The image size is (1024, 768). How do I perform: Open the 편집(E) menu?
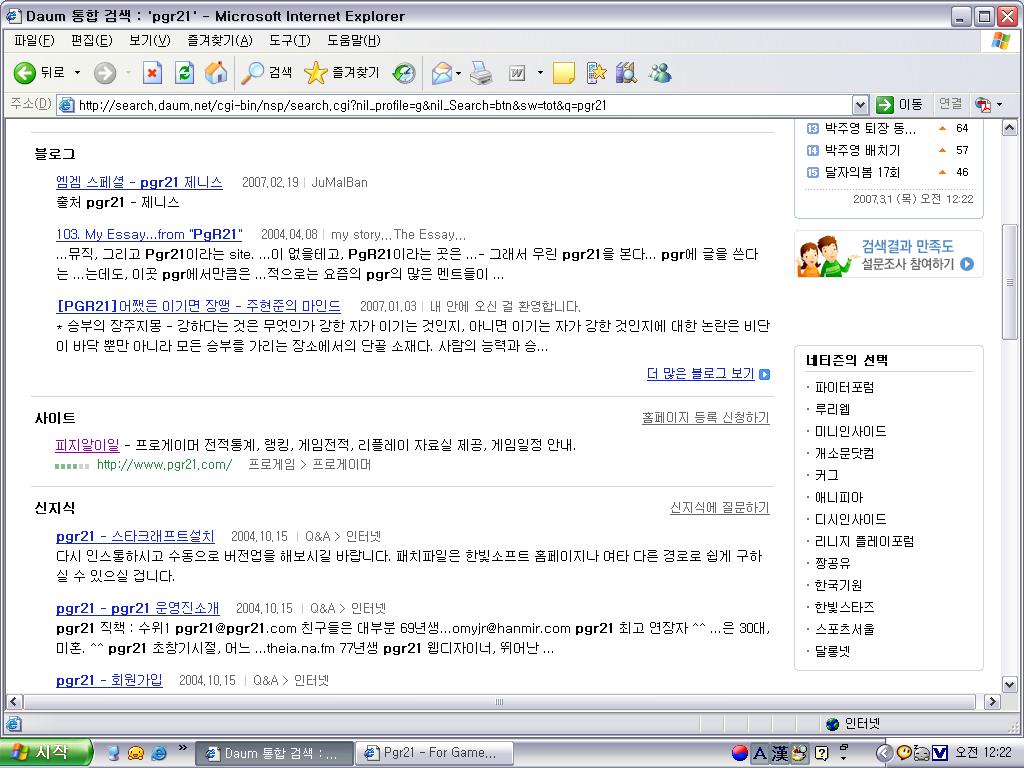(91, 40)
